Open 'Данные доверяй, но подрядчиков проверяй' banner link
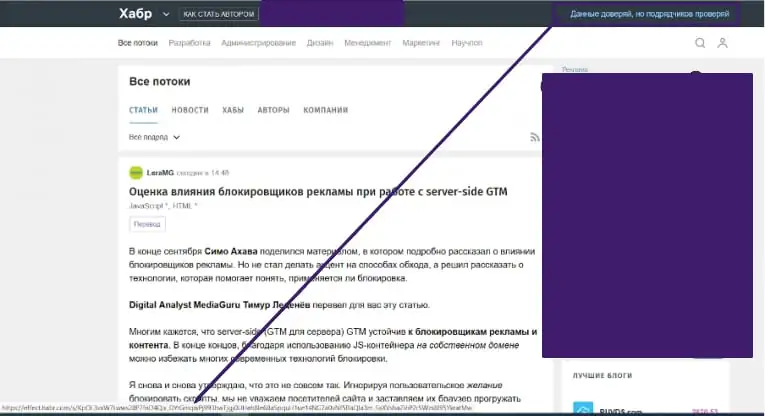765x416 pixels. pyautogui.click(x=649, y=14)
